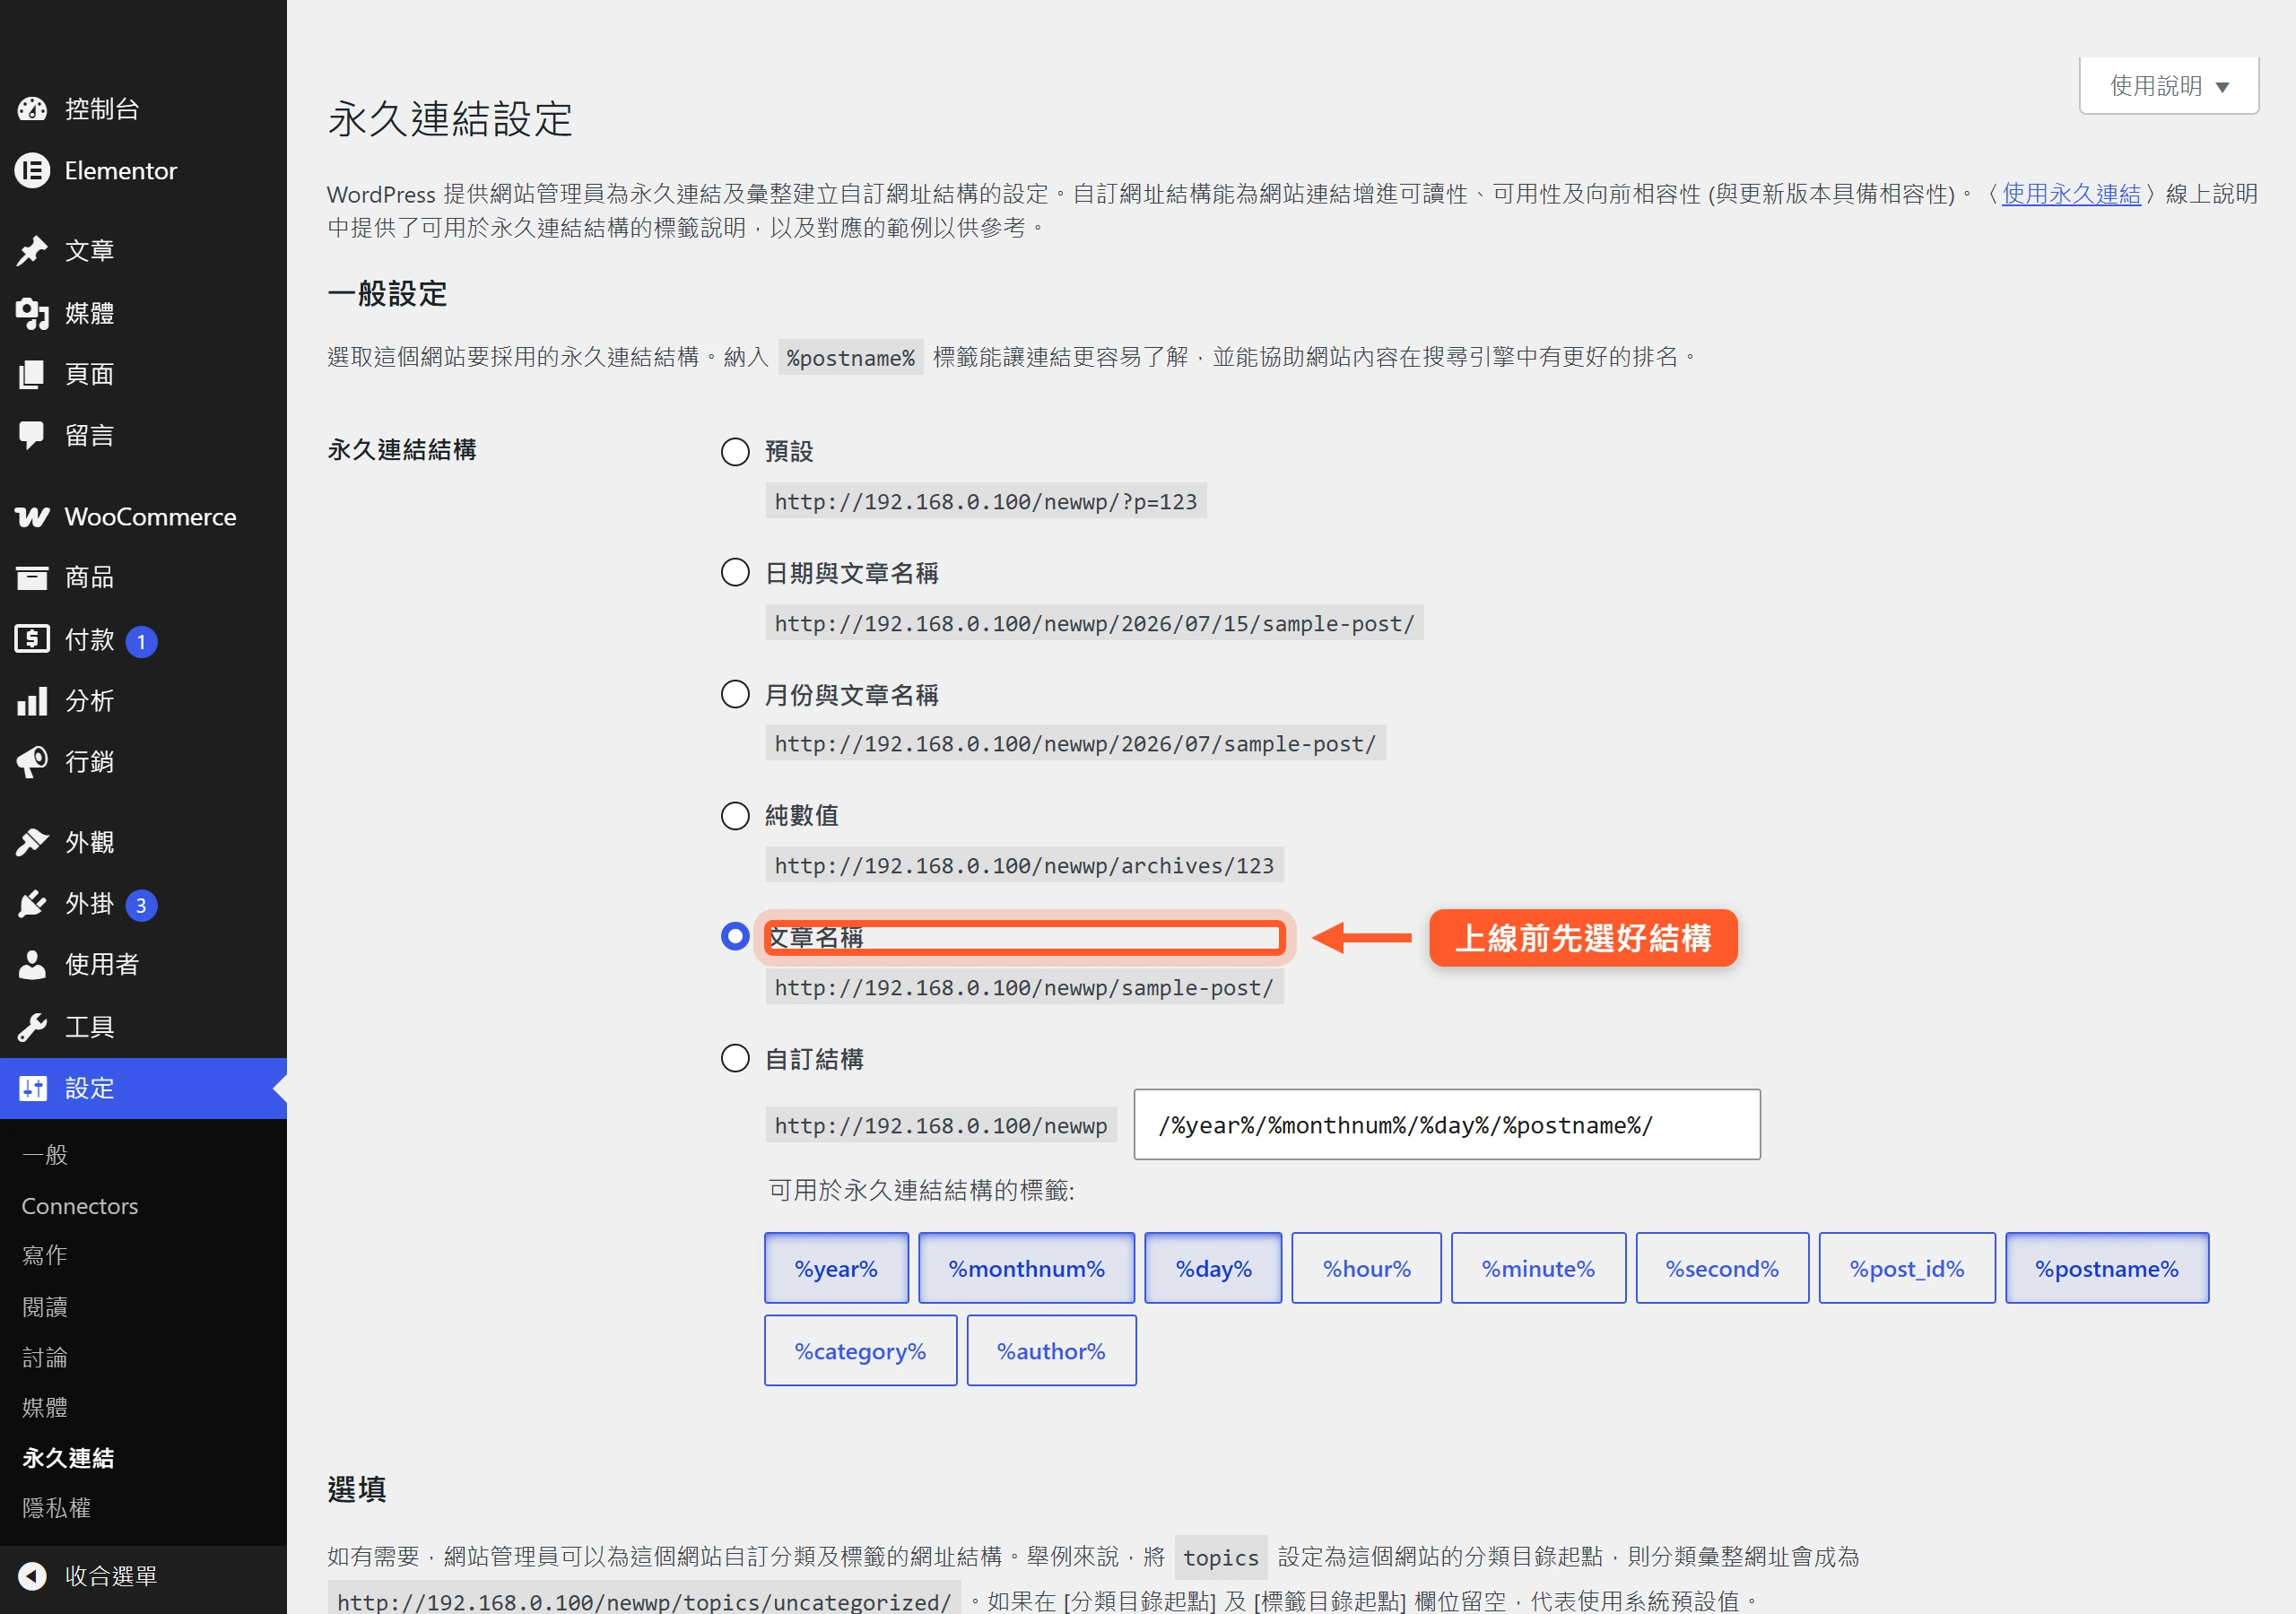Open the Elementor logo icon

[32, 171]
